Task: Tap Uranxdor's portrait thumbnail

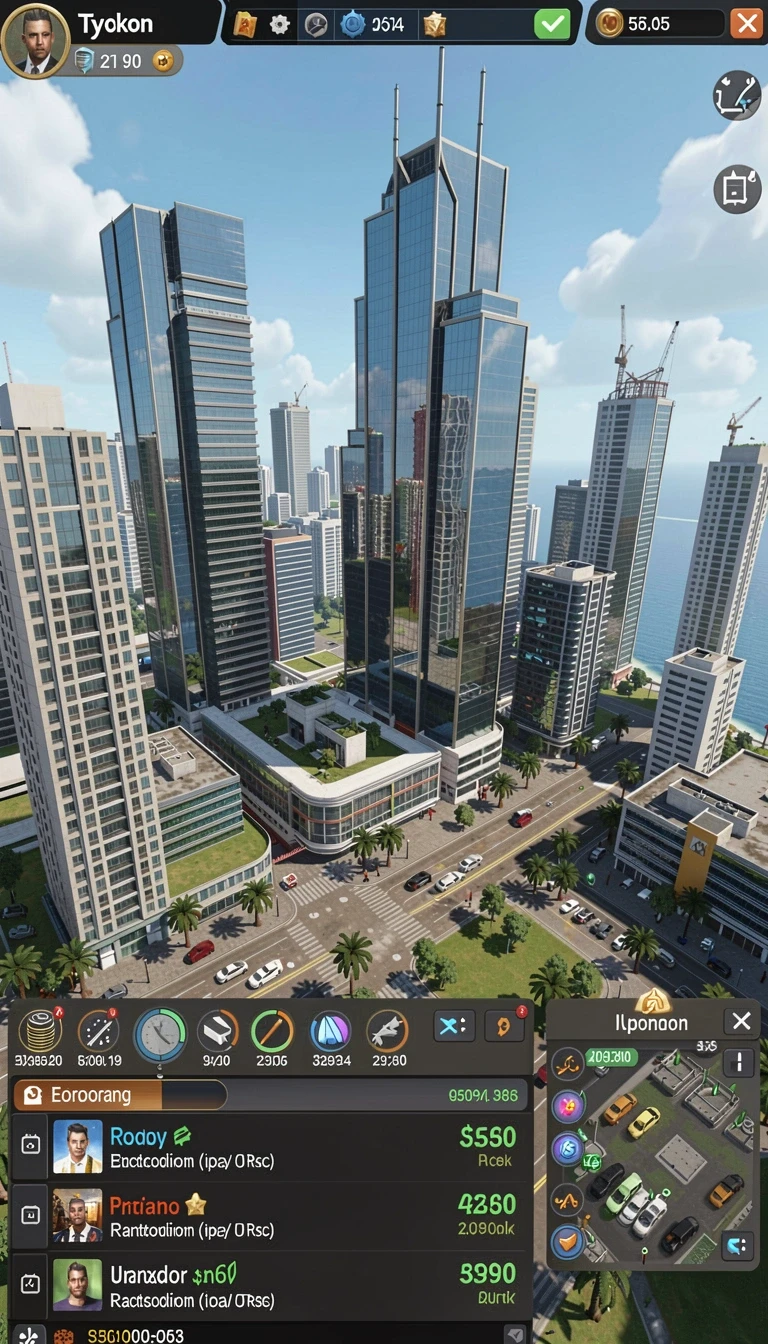Action: point(77,1284)
